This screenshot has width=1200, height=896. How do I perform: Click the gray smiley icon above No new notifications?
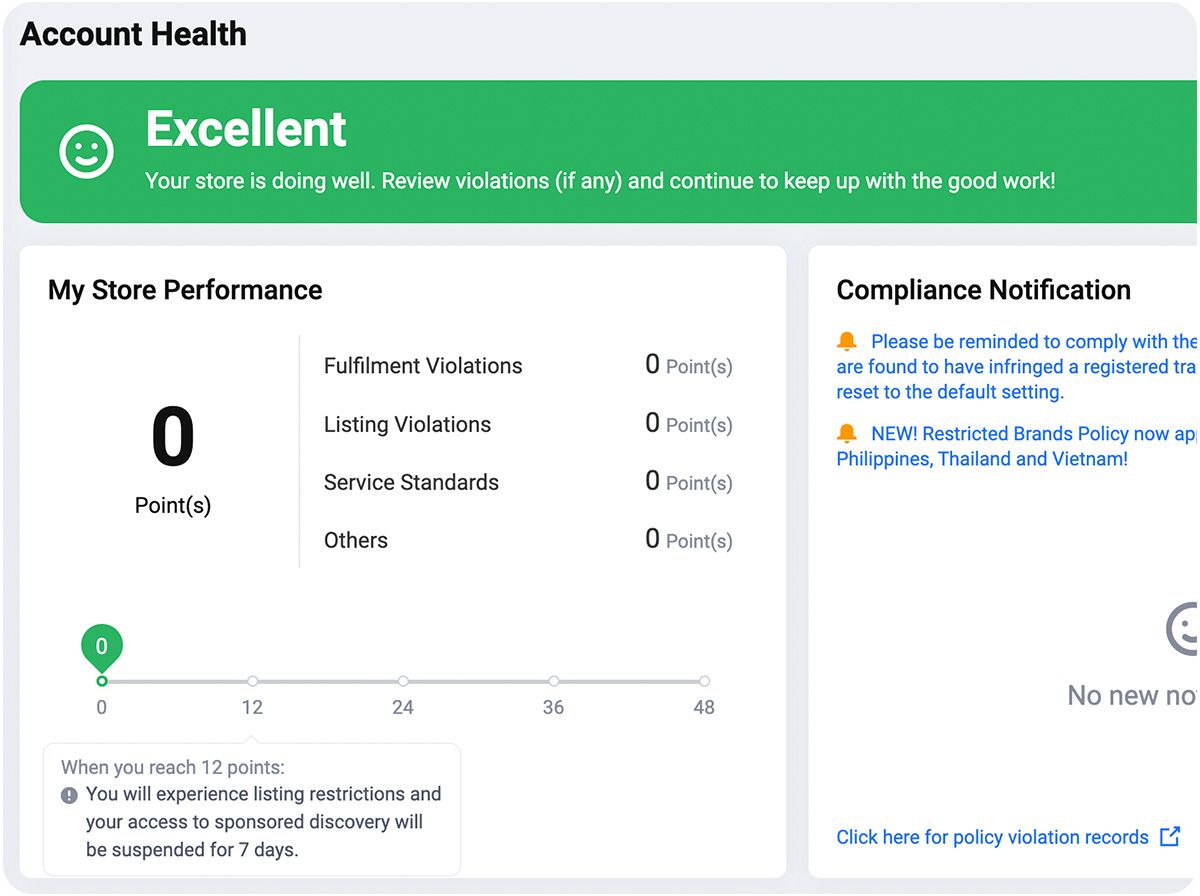1183,629
